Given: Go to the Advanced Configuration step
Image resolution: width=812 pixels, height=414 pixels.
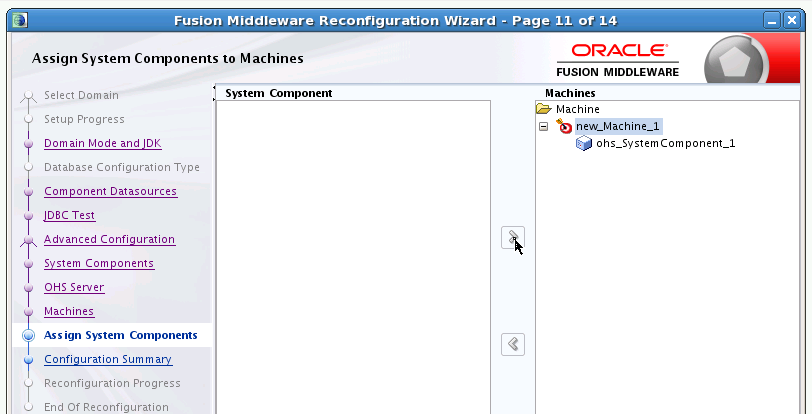Looking at the screenshot, I should 109,239.
